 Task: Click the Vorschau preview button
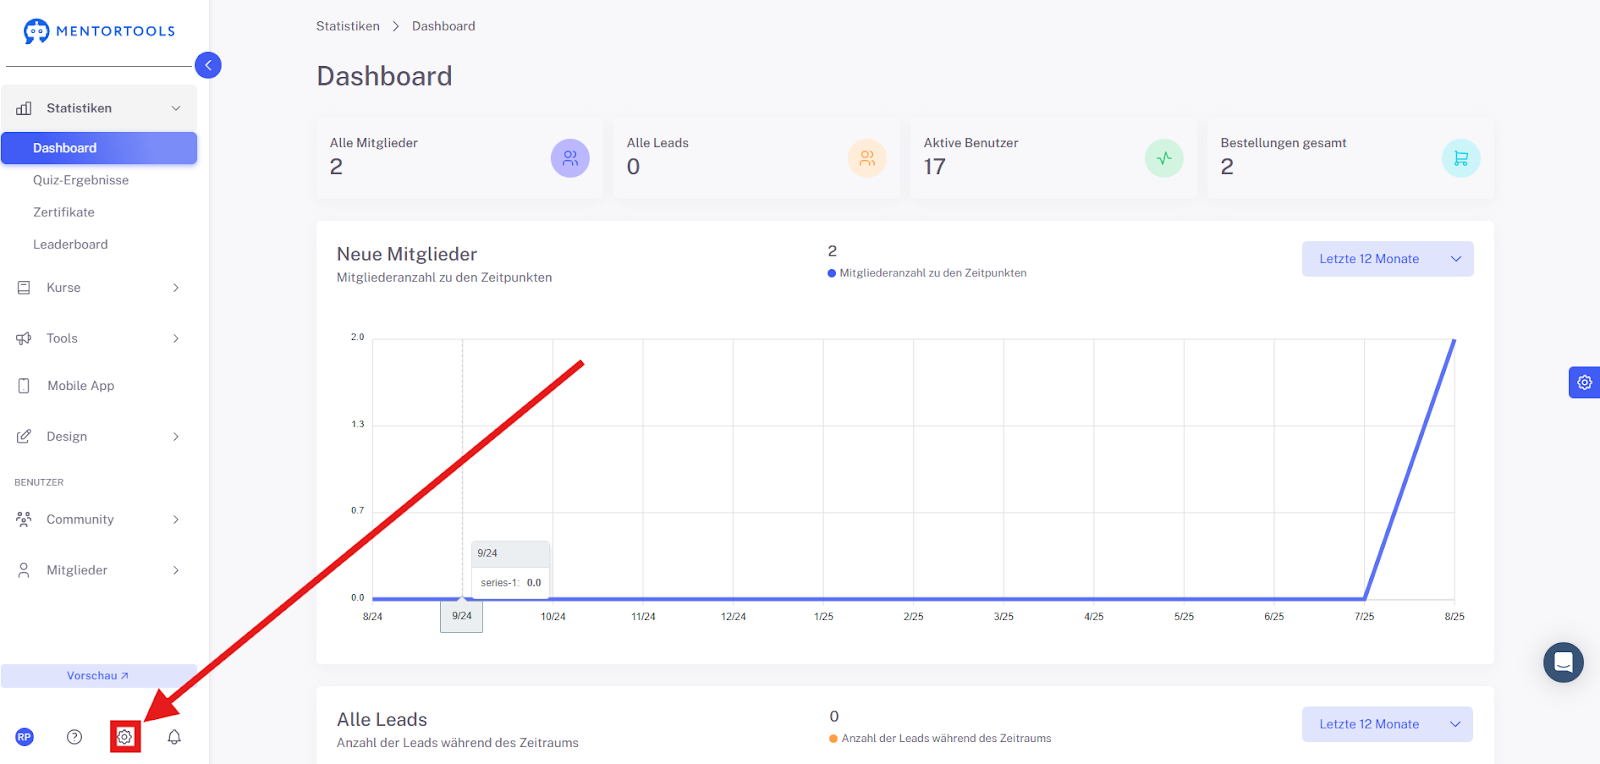click(99, 676)
